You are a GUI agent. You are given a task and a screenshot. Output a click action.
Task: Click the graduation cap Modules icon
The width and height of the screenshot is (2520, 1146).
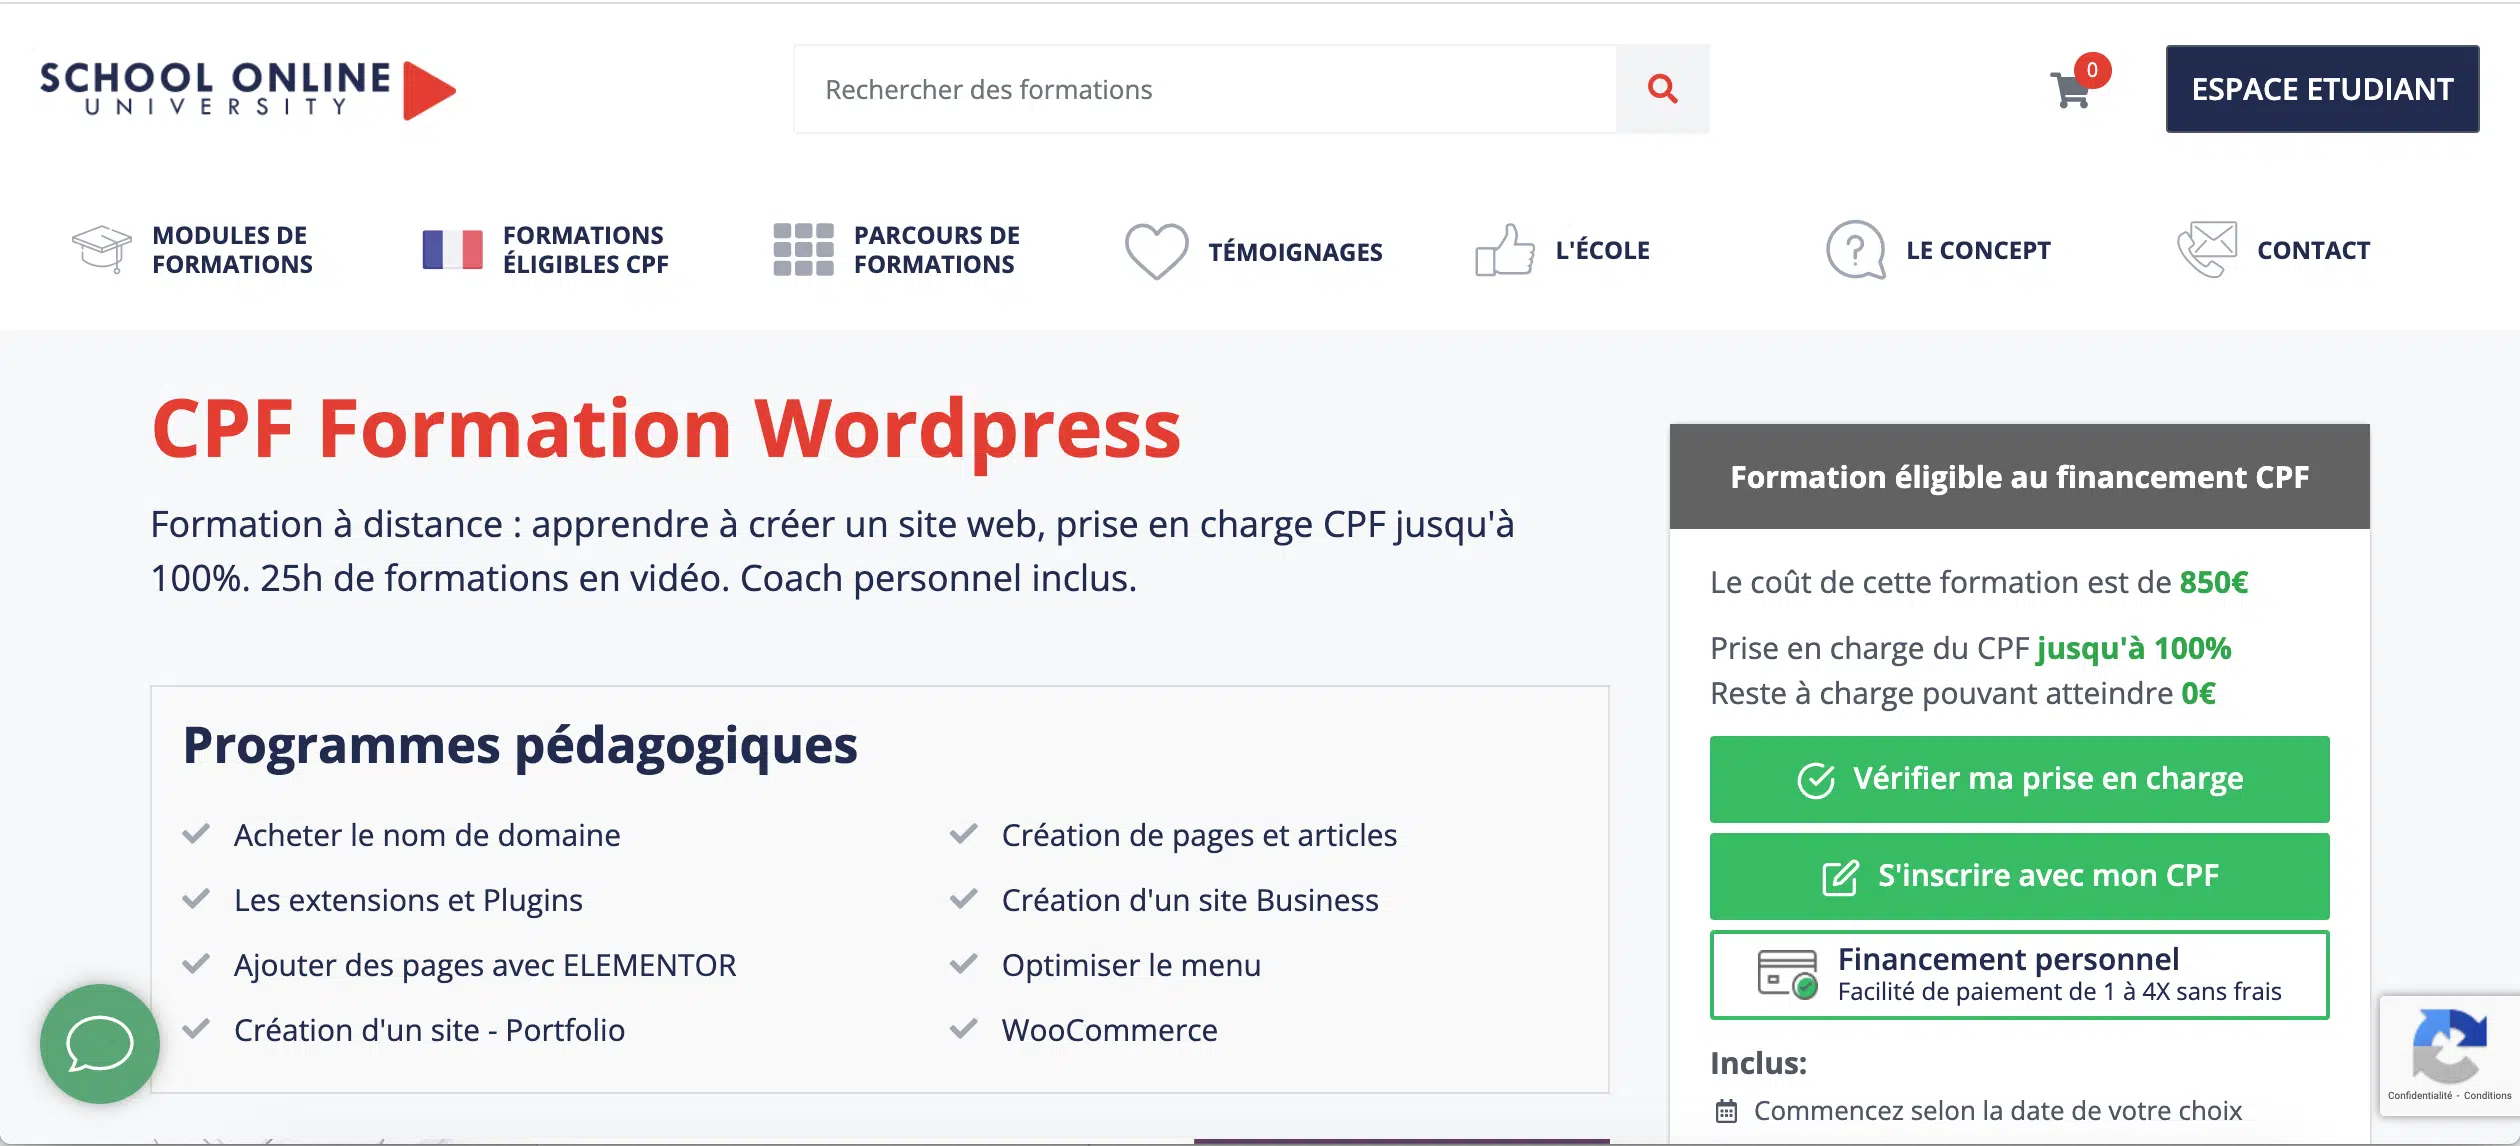(101, 249)
